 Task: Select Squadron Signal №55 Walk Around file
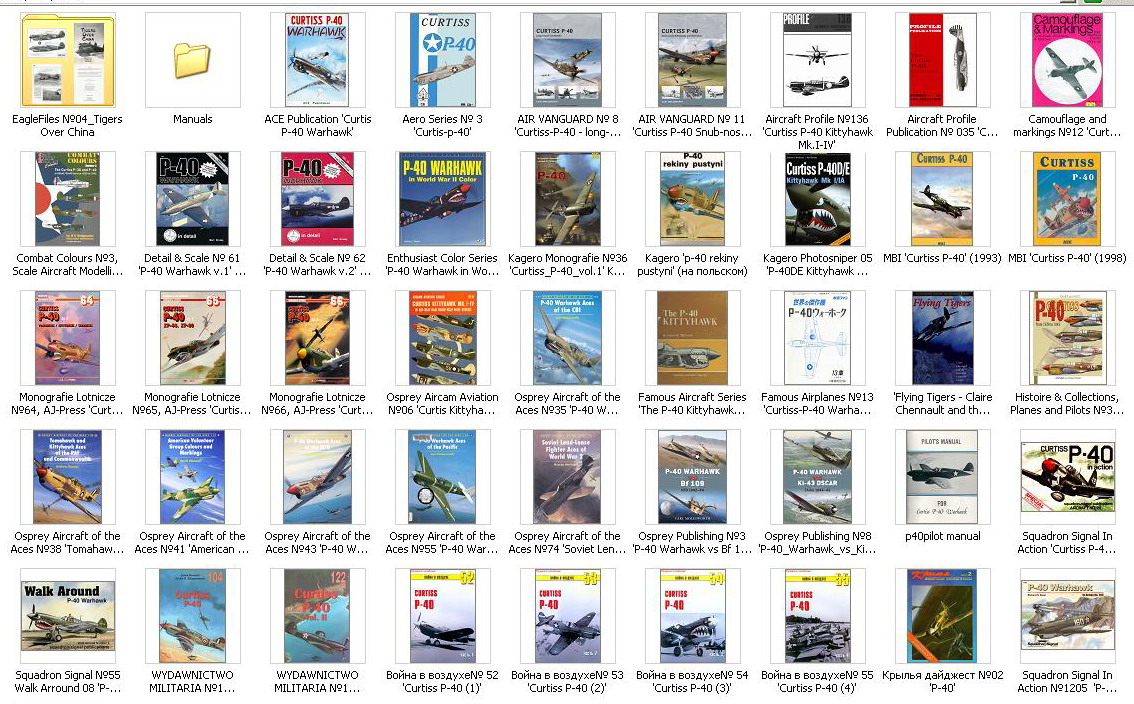click(67, 616)
